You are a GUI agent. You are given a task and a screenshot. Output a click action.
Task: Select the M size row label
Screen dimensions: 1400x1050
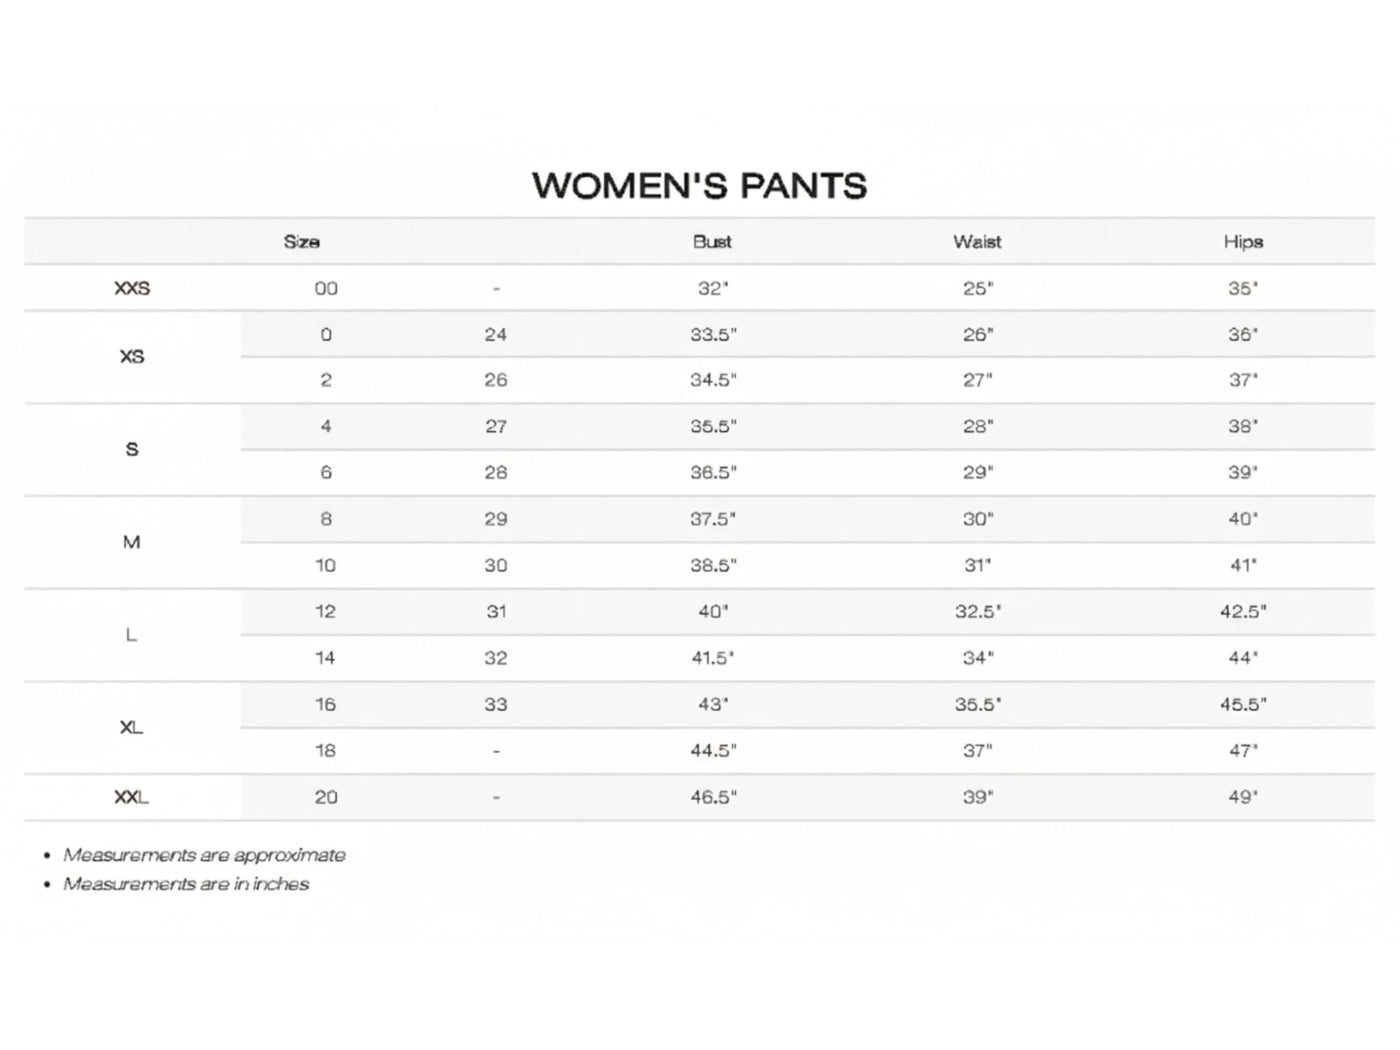point(132,542)
